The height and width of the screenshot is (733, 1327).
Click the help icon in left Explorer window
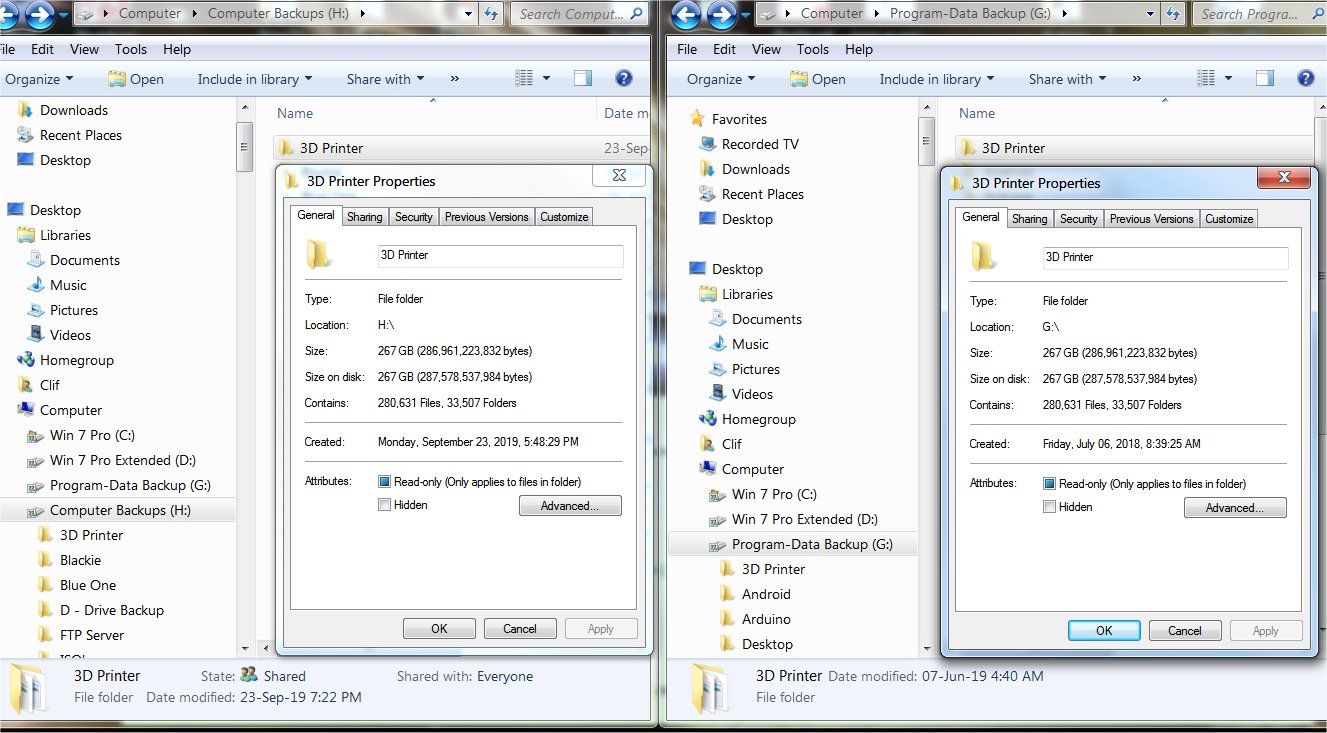point(623,79)
